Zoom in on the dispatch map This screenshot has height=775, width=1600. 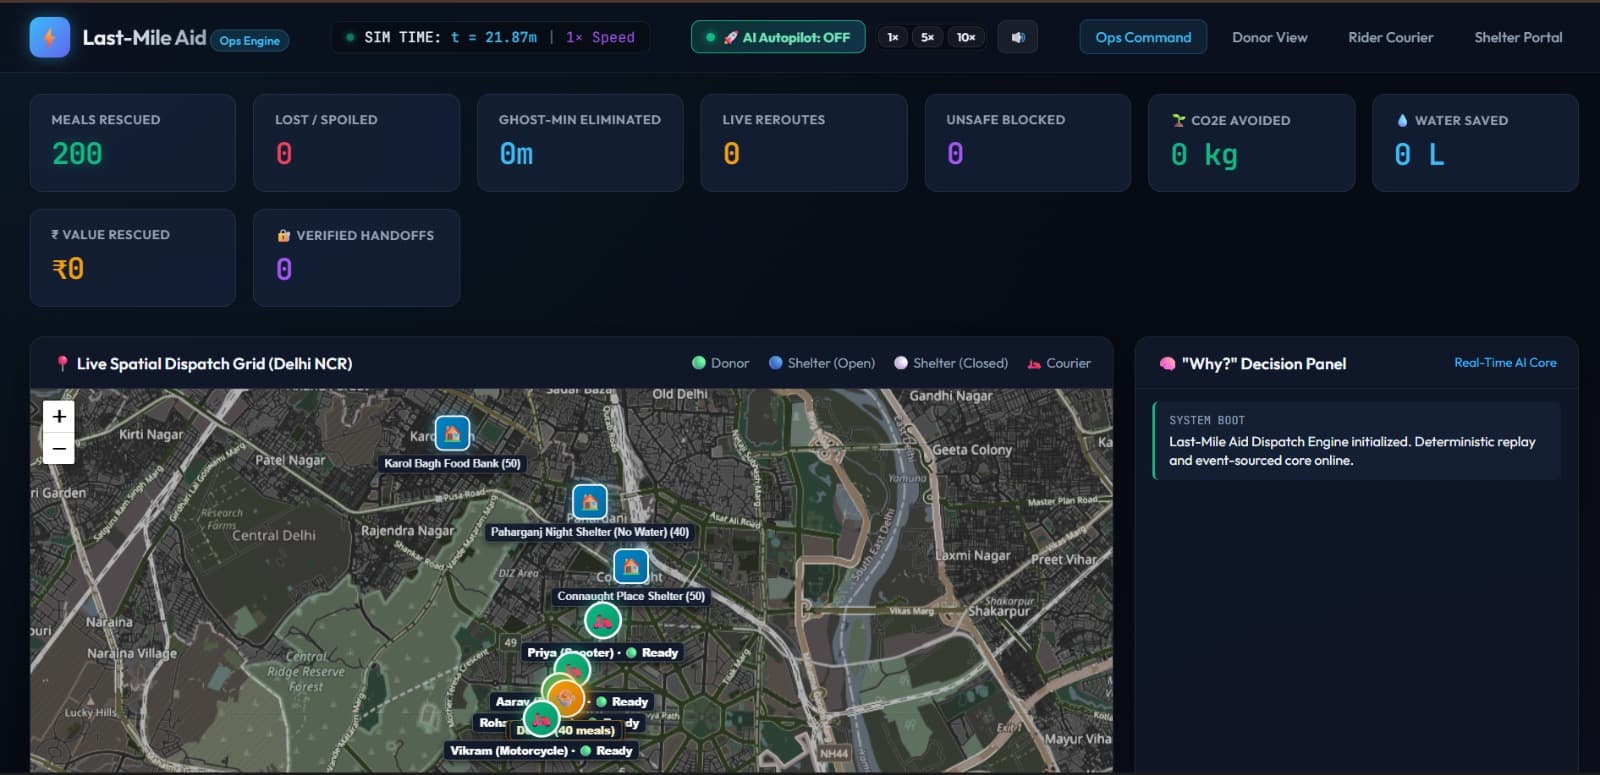click(59, 416)
